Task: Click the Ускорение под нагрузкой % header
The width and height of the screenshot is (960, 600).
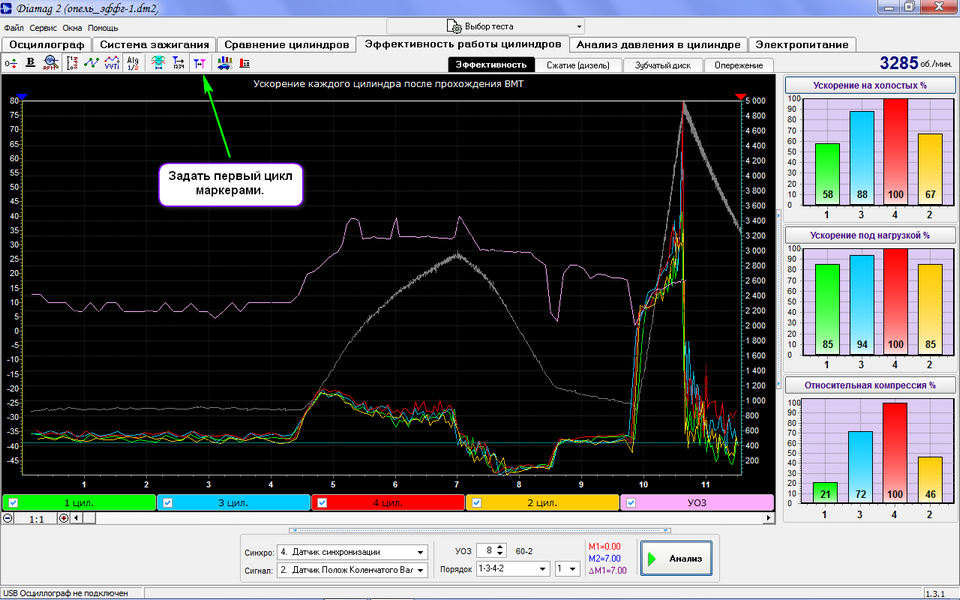Action: point(869,235)
